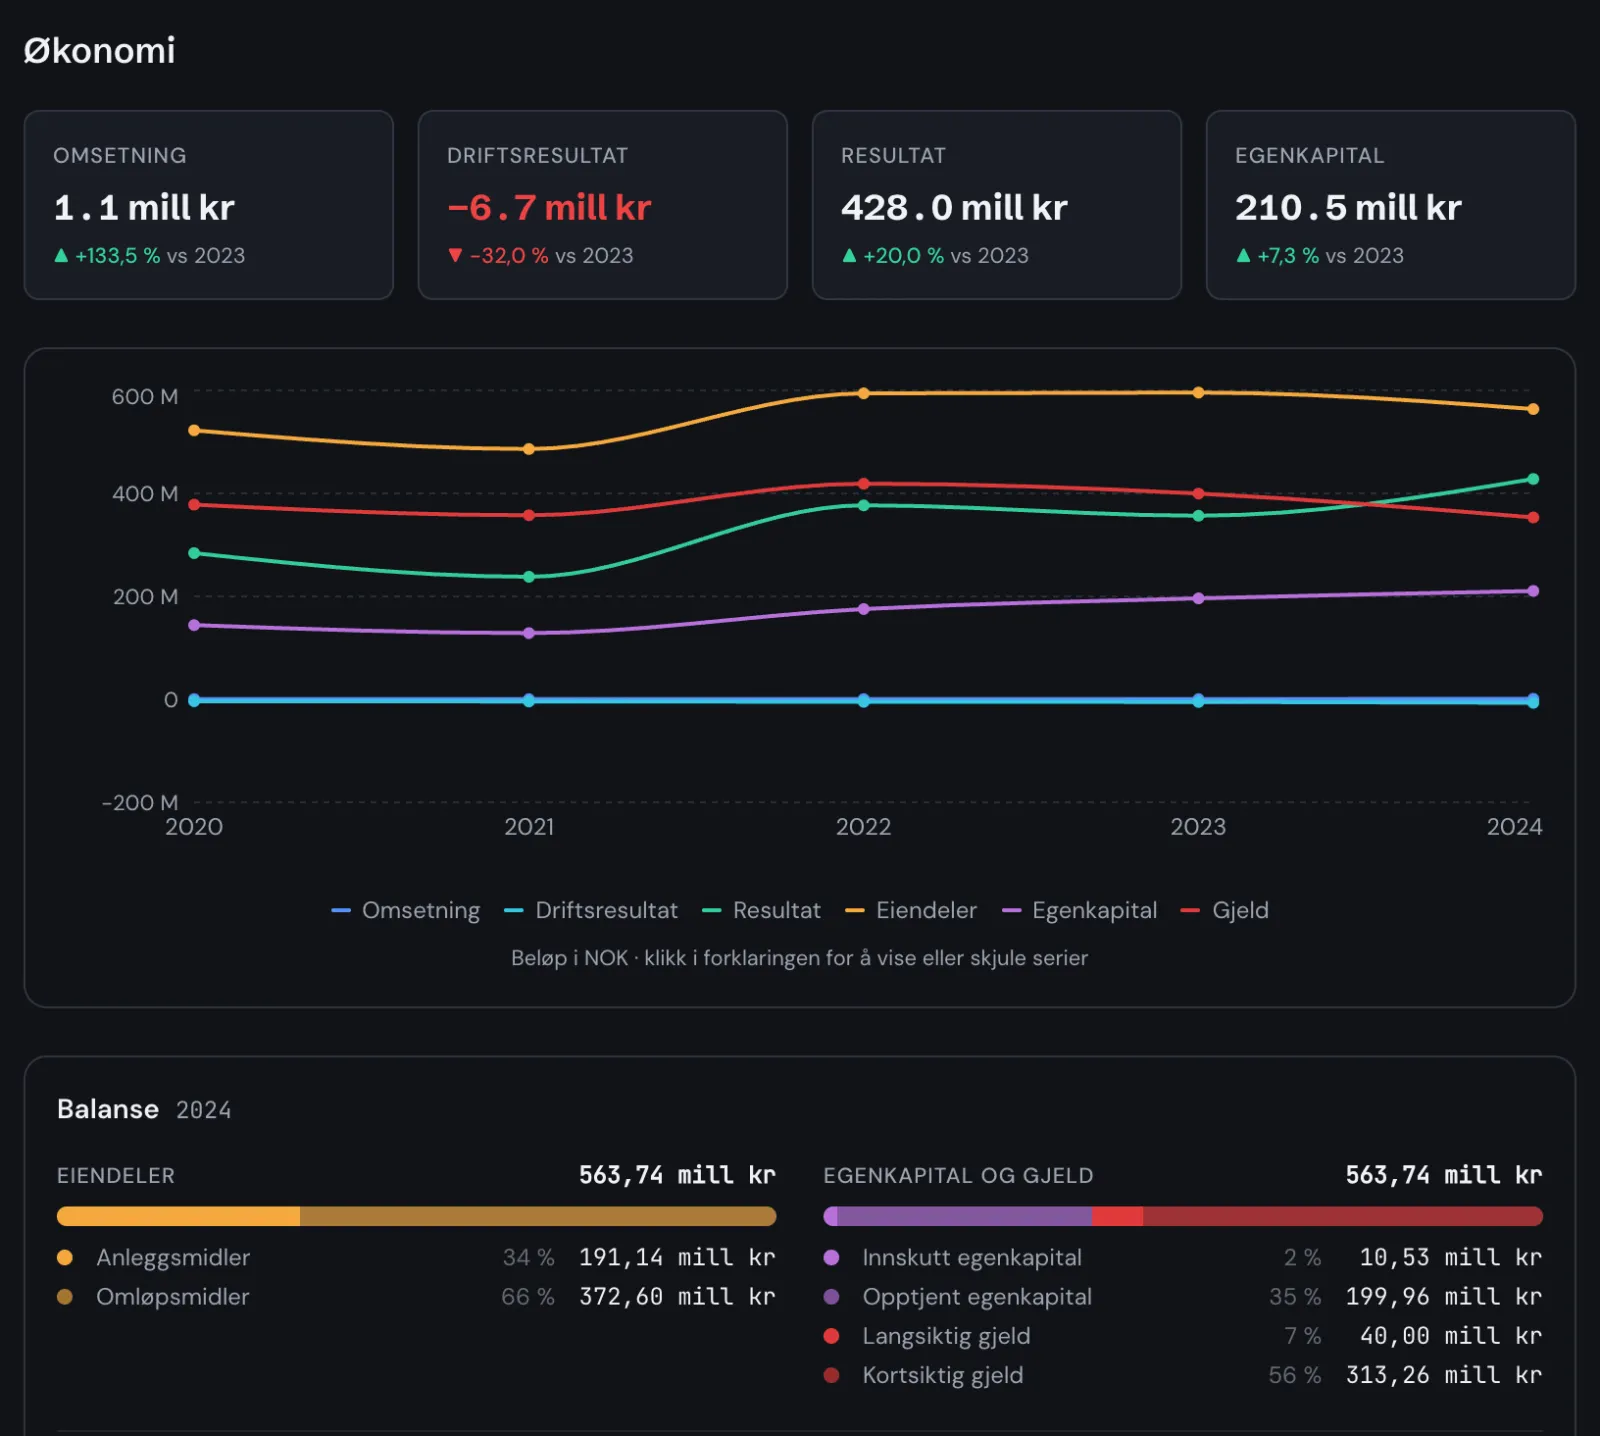Click the bright red Langsiktig gjeld bar segment
Image resolution: width=1600 pixels, height=1436 pixels.
point(1117,1216)
